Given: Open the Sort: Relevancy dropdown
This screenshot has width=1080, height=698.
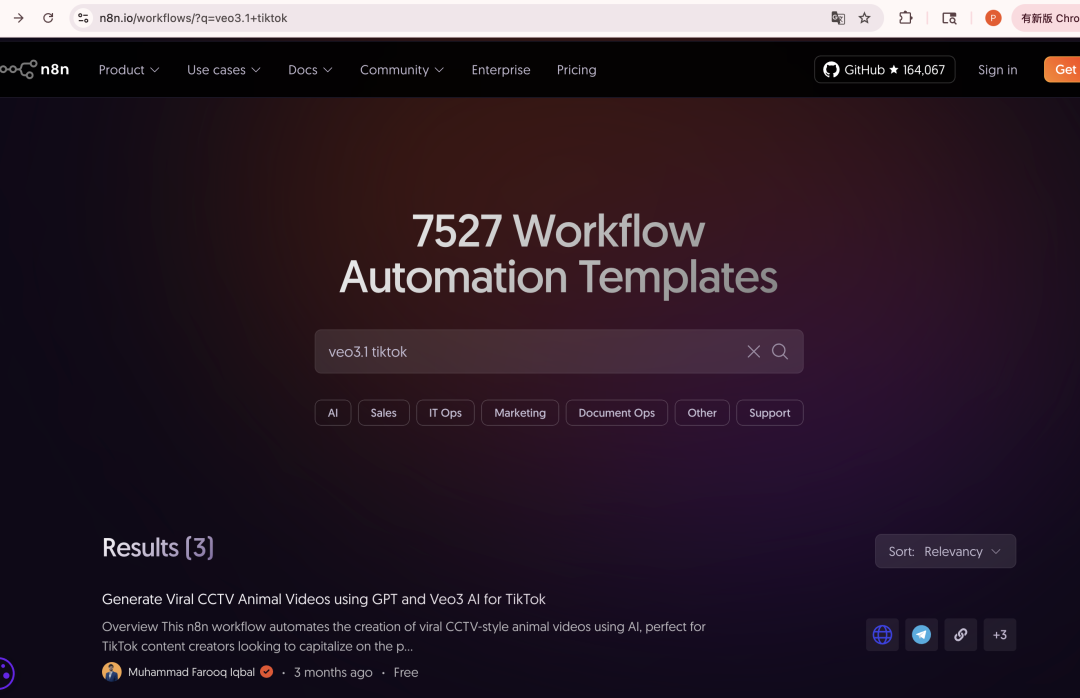Looking at the screenshot, I should pyautogui.click(x=945, y=551).
